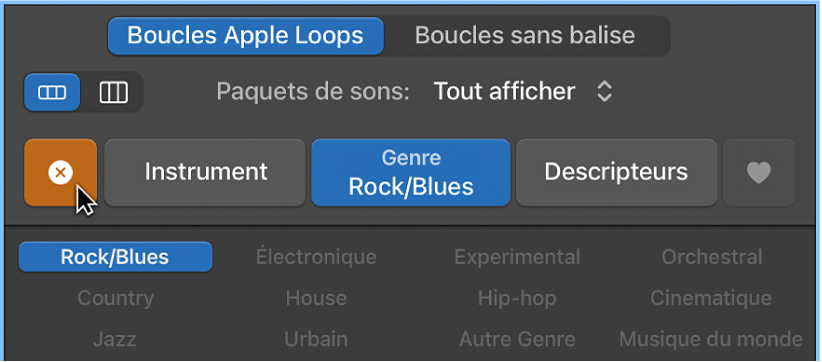Switch to column view icon
This screenshot has width=822, height=362.
(x=113, y=93)
